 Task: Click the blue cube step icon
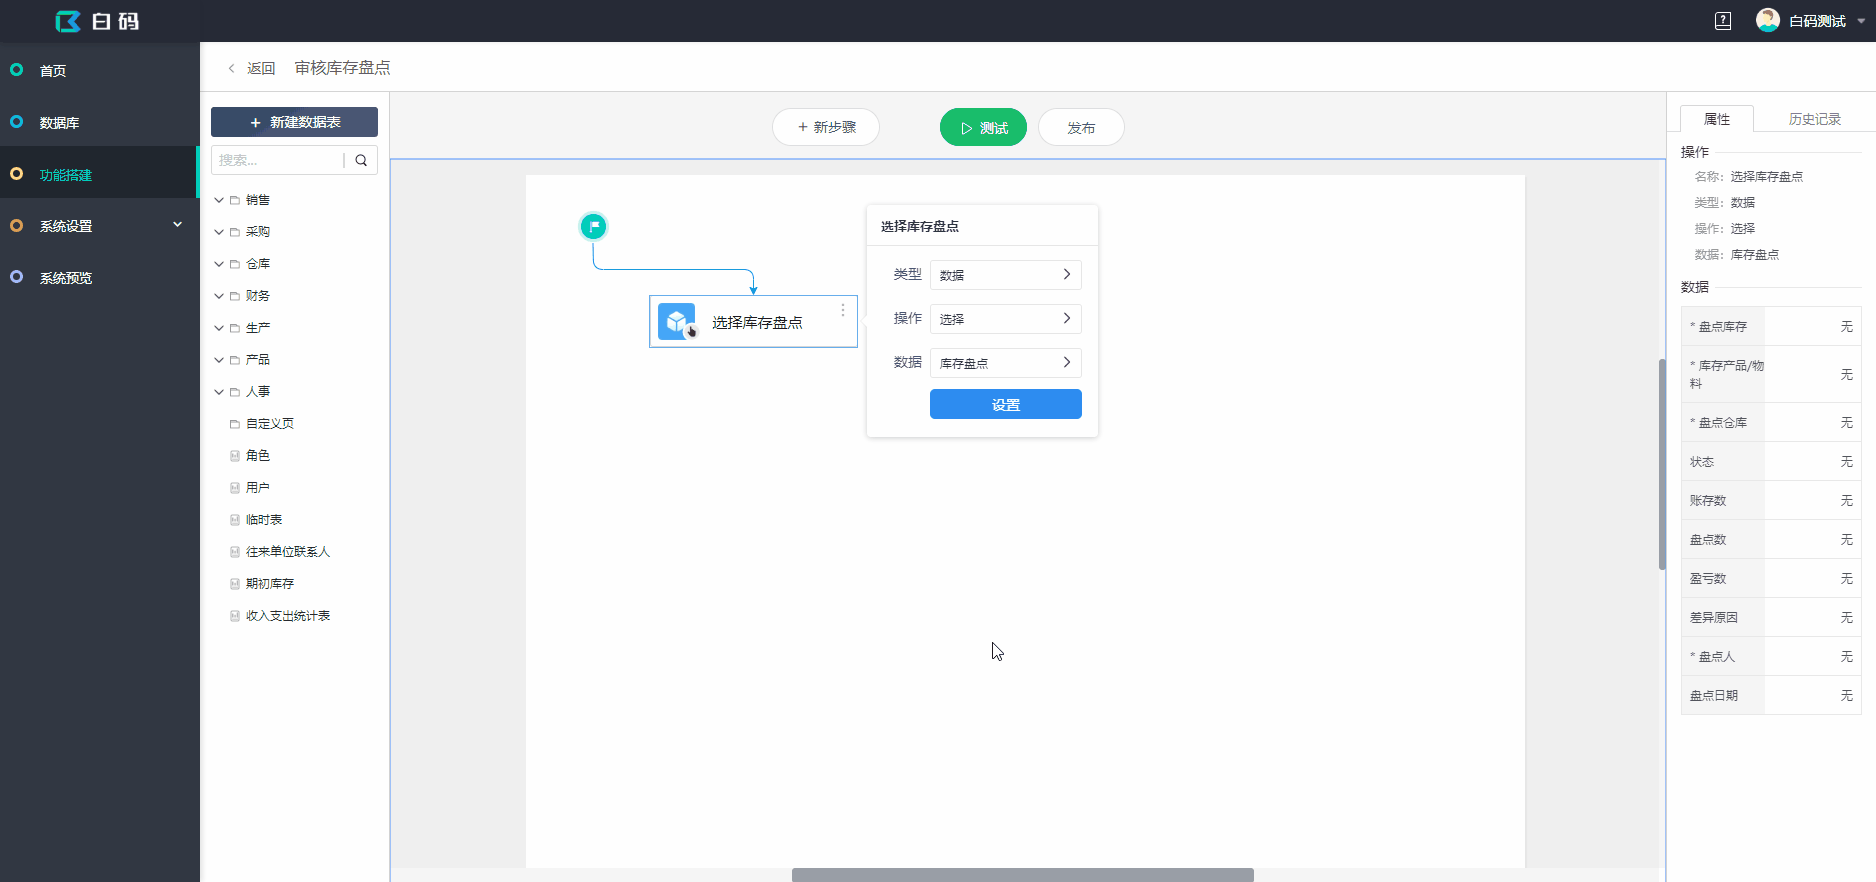point(677,322)
